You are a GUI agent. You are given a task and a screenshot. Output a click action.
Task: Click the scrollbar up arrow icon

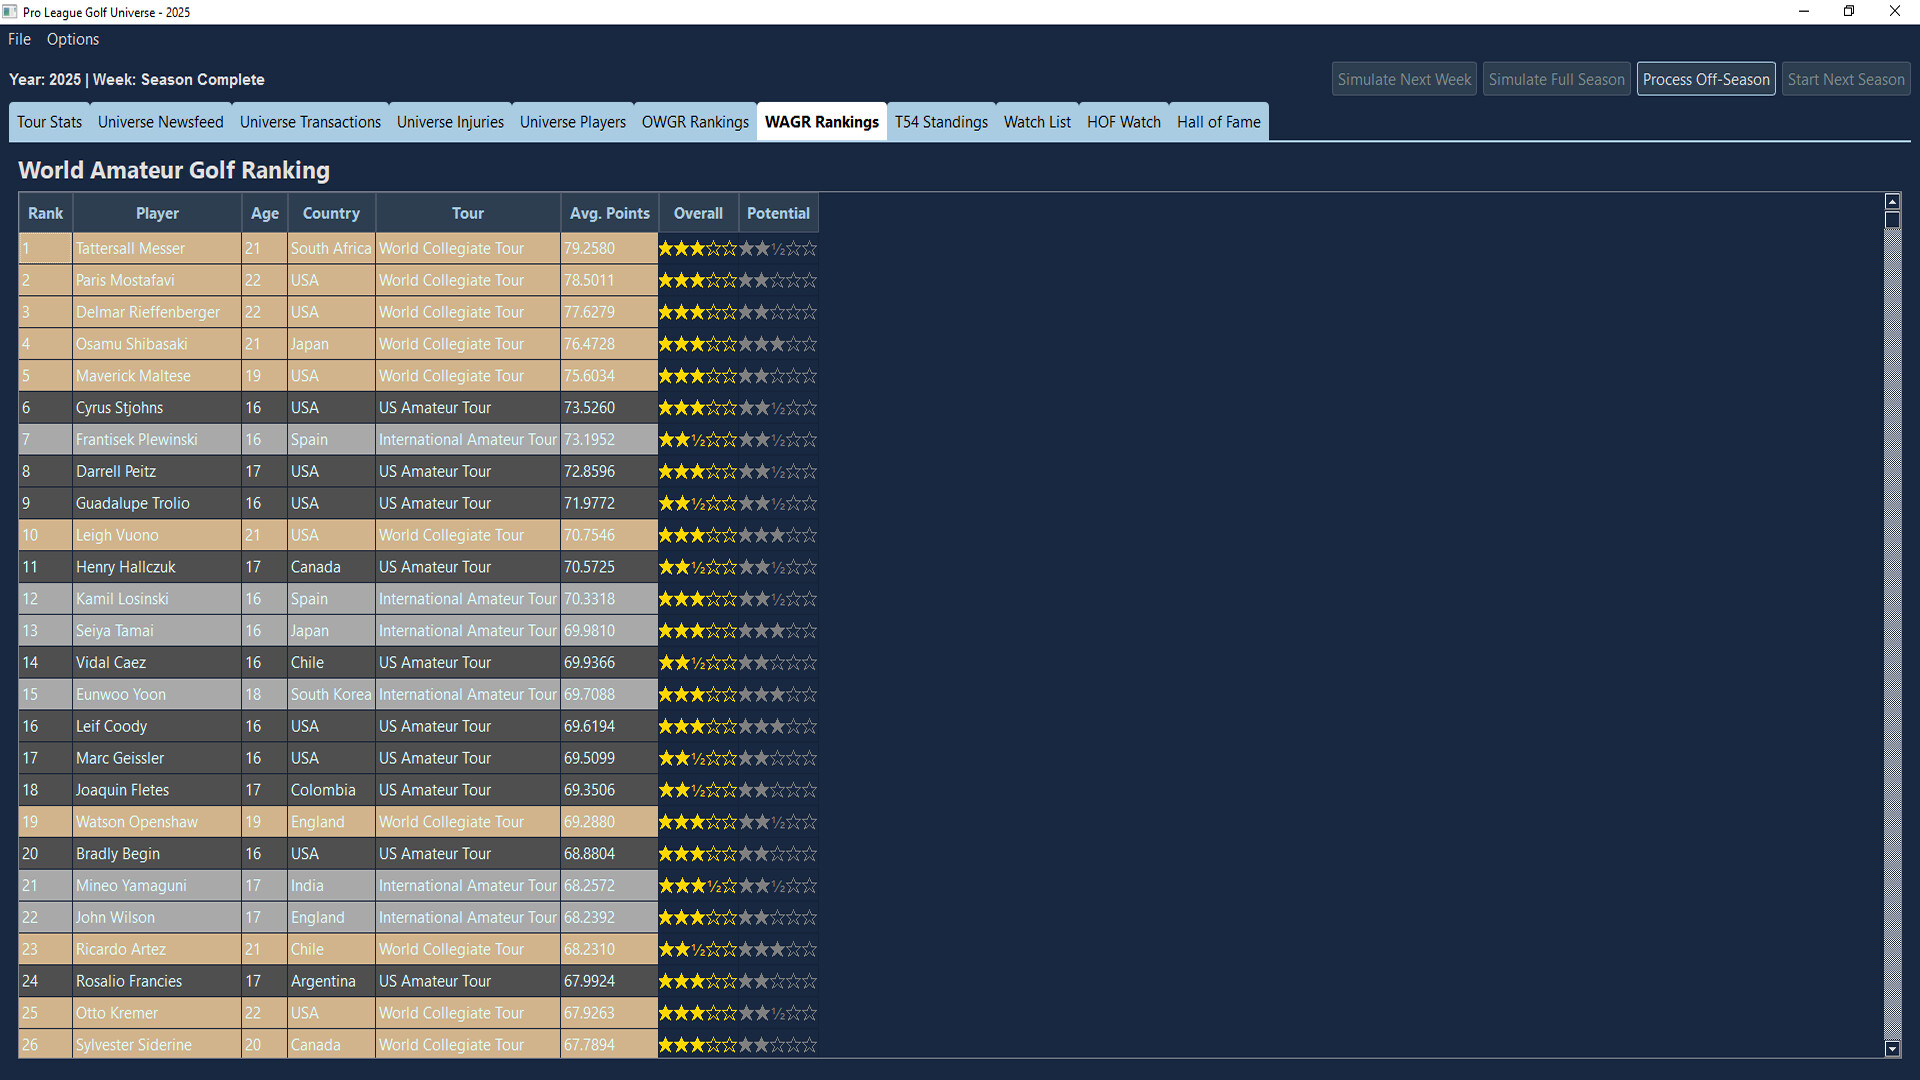click(x=1892, y=200)
